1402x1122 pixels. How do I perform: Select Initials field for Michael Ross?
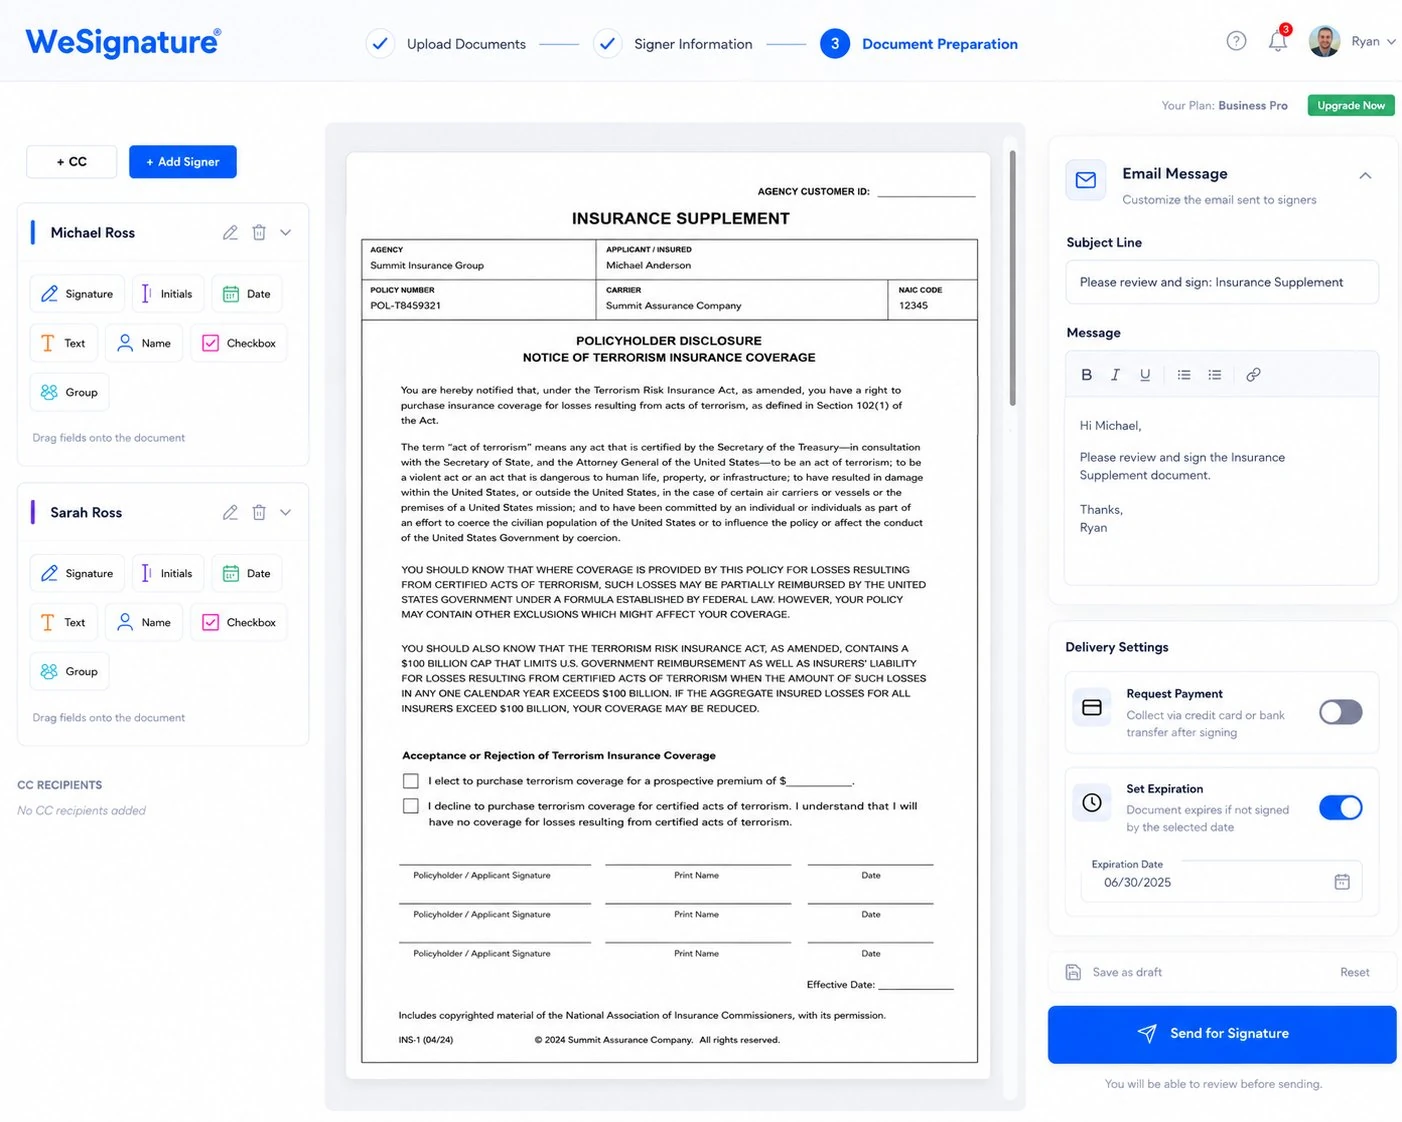(168, 294)
